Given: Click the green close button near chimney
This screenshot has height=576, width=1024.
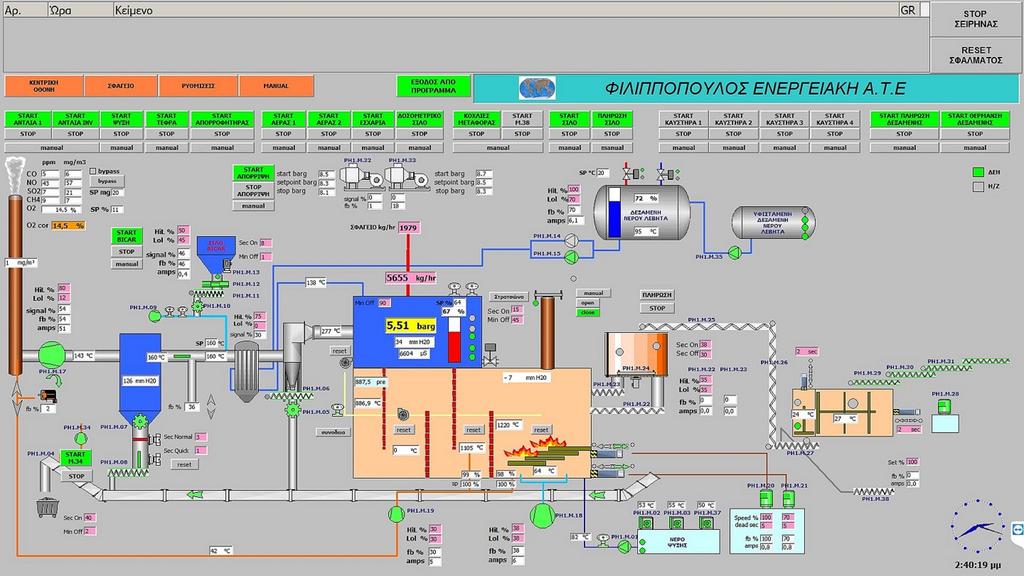Looking at the screenshot, I should 588,312.
